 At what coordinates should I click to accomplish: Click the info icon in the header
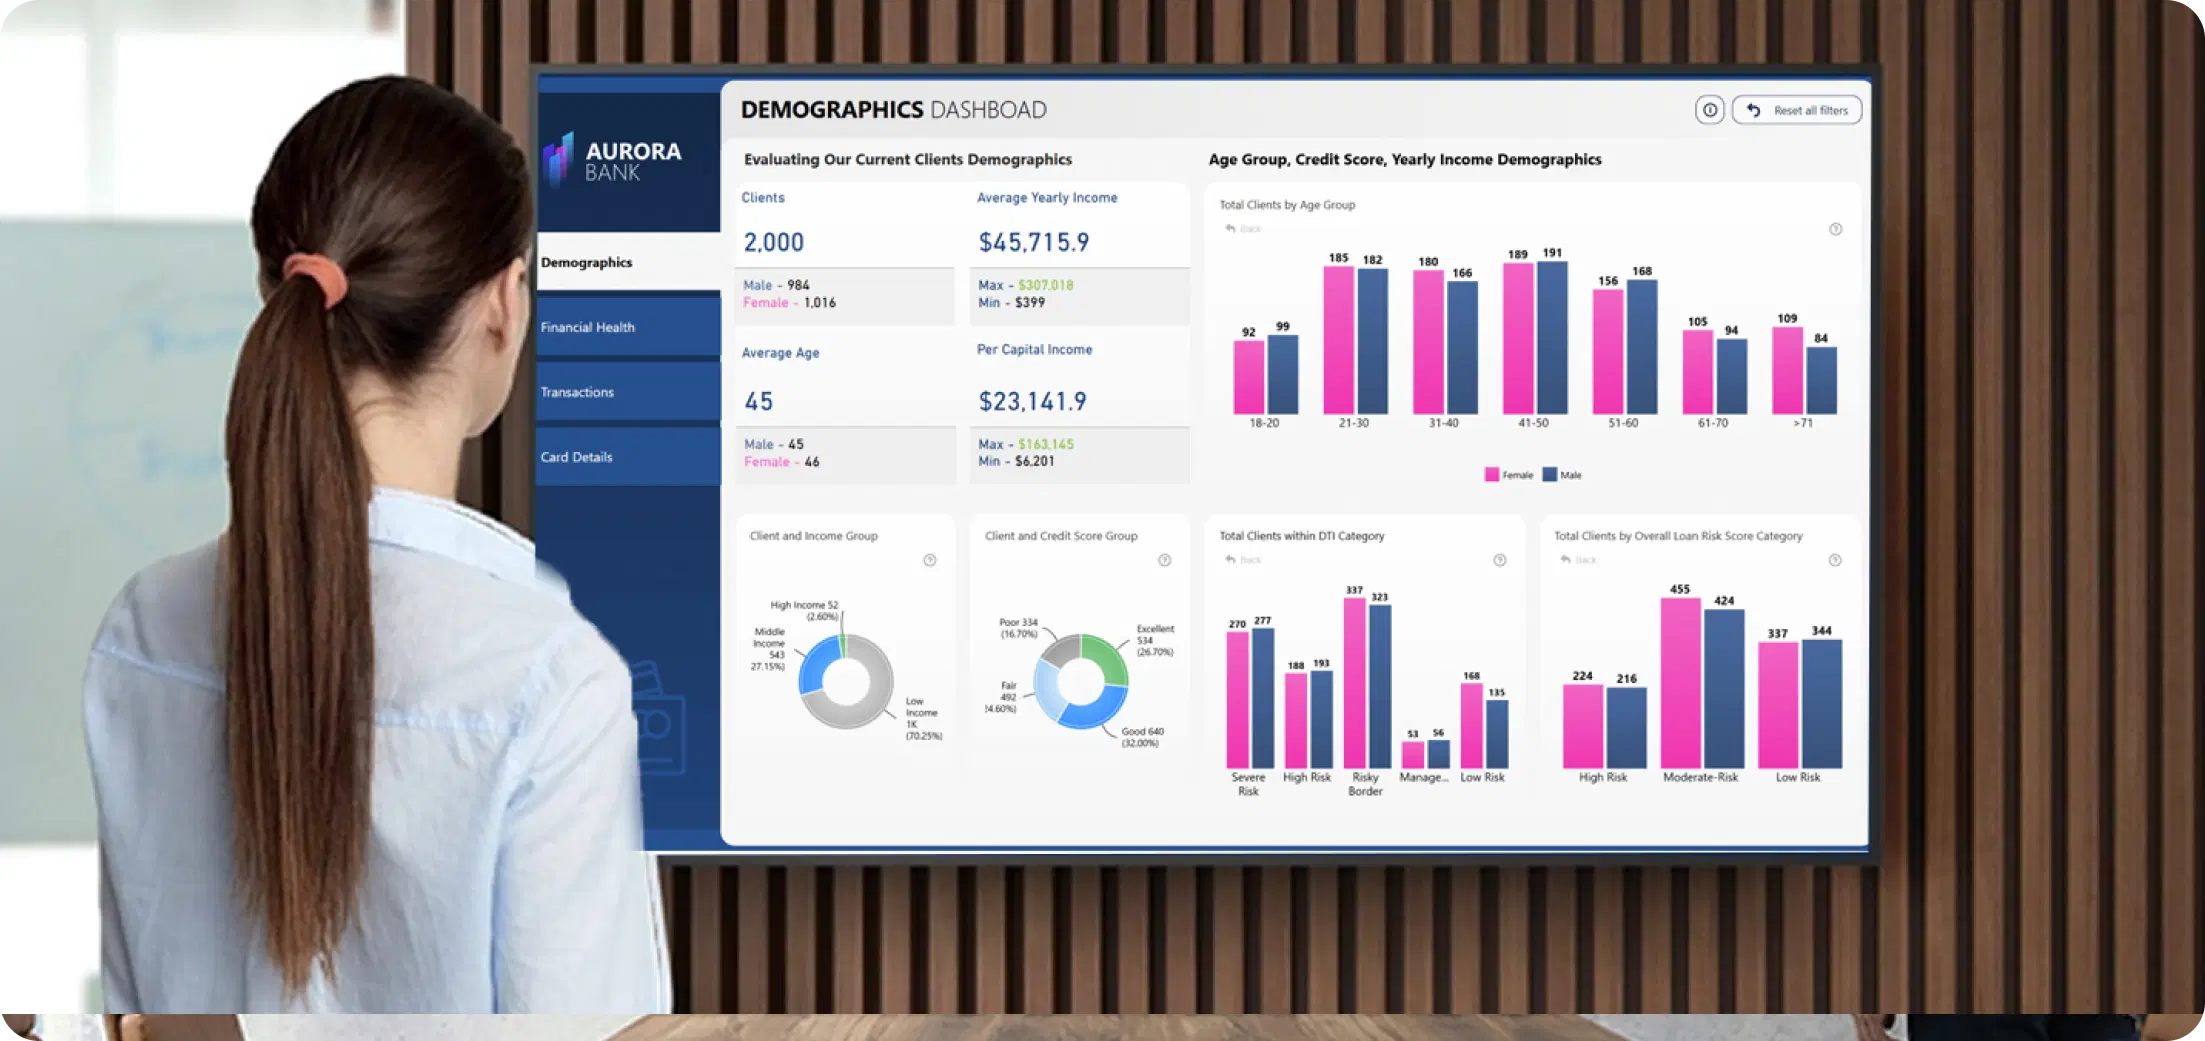(x=1710, y=110)
